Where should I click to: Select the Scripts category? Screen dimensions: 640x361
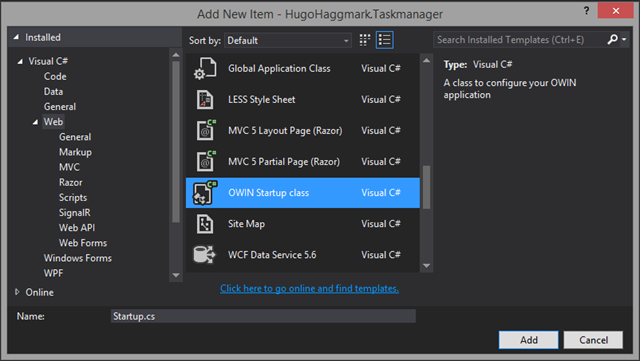(73, 197)
